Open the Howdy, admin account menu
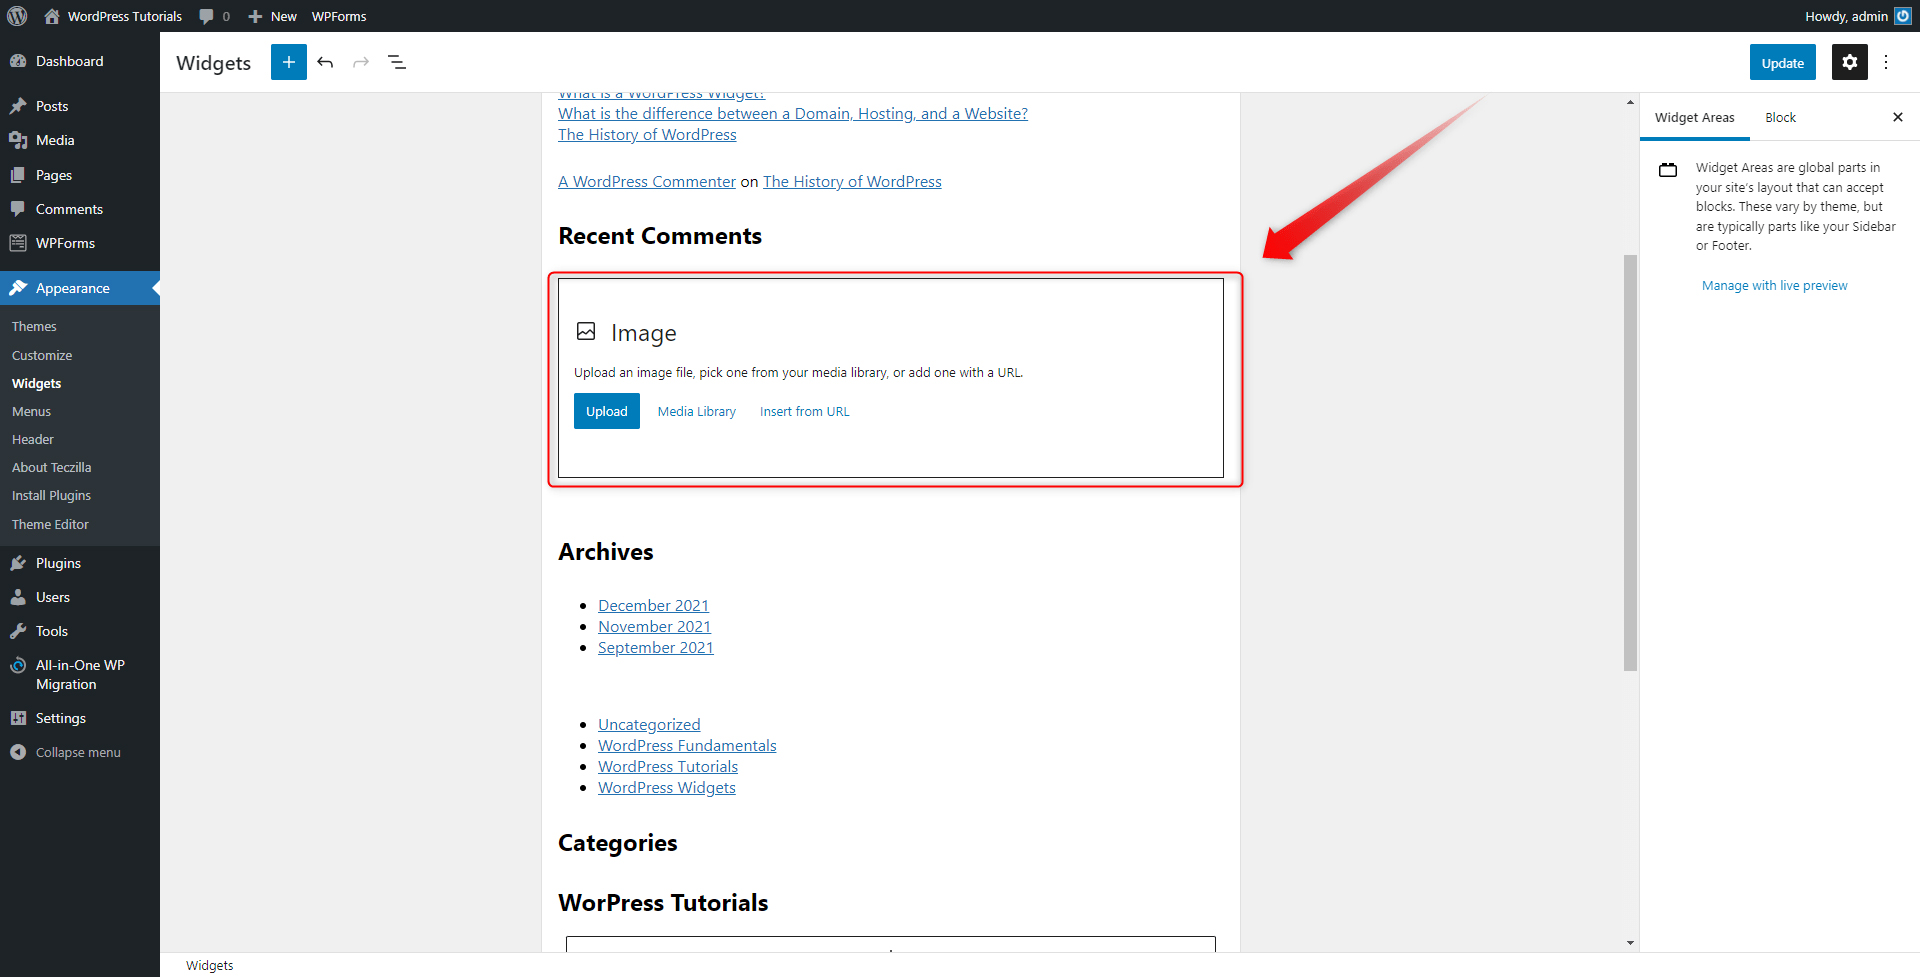1920x977 pixels. coord(1857,16)
